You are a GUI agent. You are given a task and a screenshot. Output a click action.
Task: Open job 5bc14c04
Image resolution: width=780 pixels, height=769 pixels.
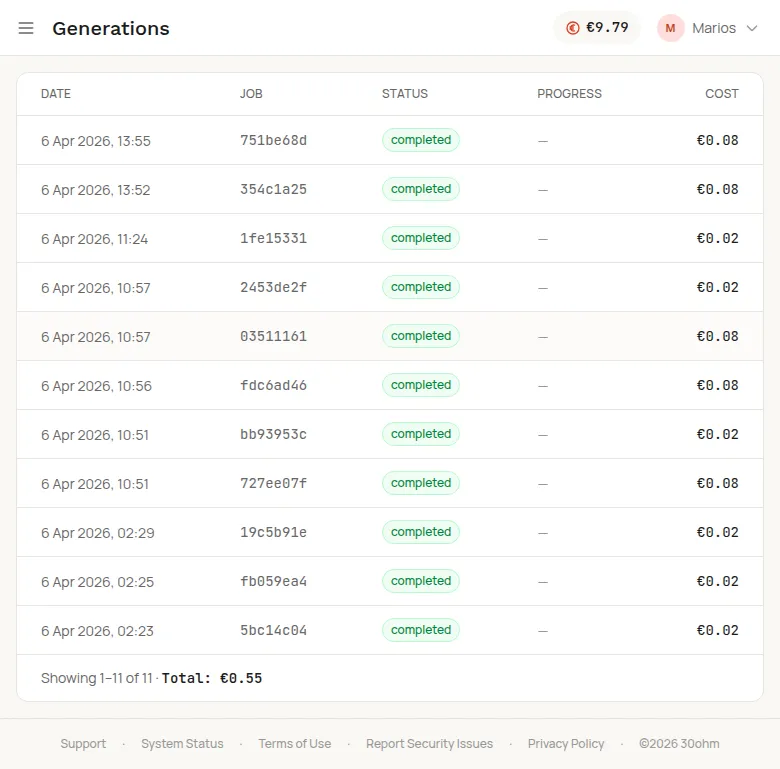point(274,630)
